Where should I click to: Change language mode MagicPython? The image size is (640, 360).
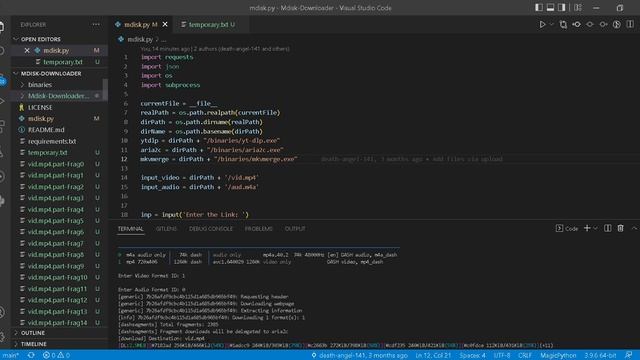click(x=558, y=356)
